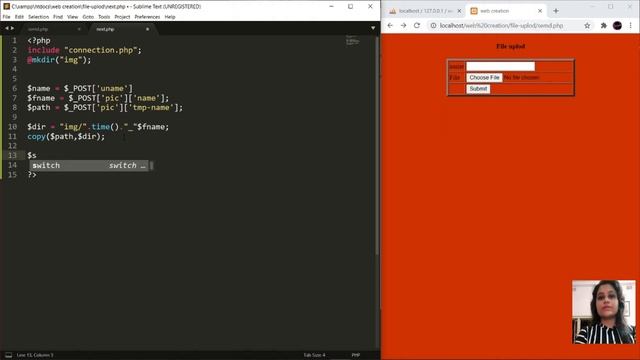Click the Line 13 position text in status bar
Screen dimensions: 640x360
pos(35,355)
